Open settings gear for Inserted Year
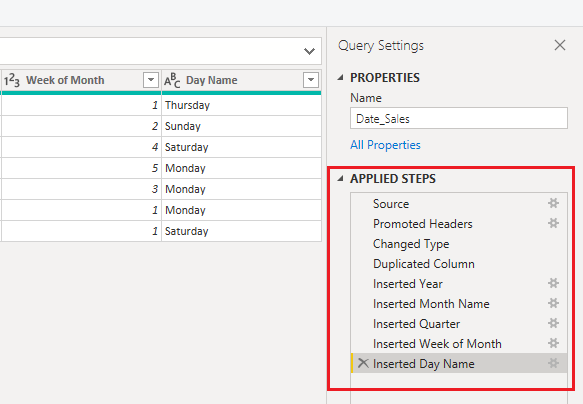The width and height of the screenshot is (583, 404). pos(553,284)
